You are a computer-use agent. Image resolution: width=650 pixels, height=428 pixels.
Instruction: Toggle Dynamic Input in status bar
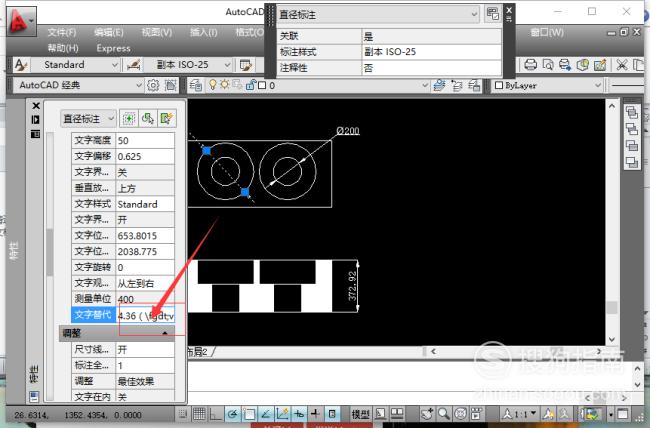pyautogui.click(x=299, y=414)
